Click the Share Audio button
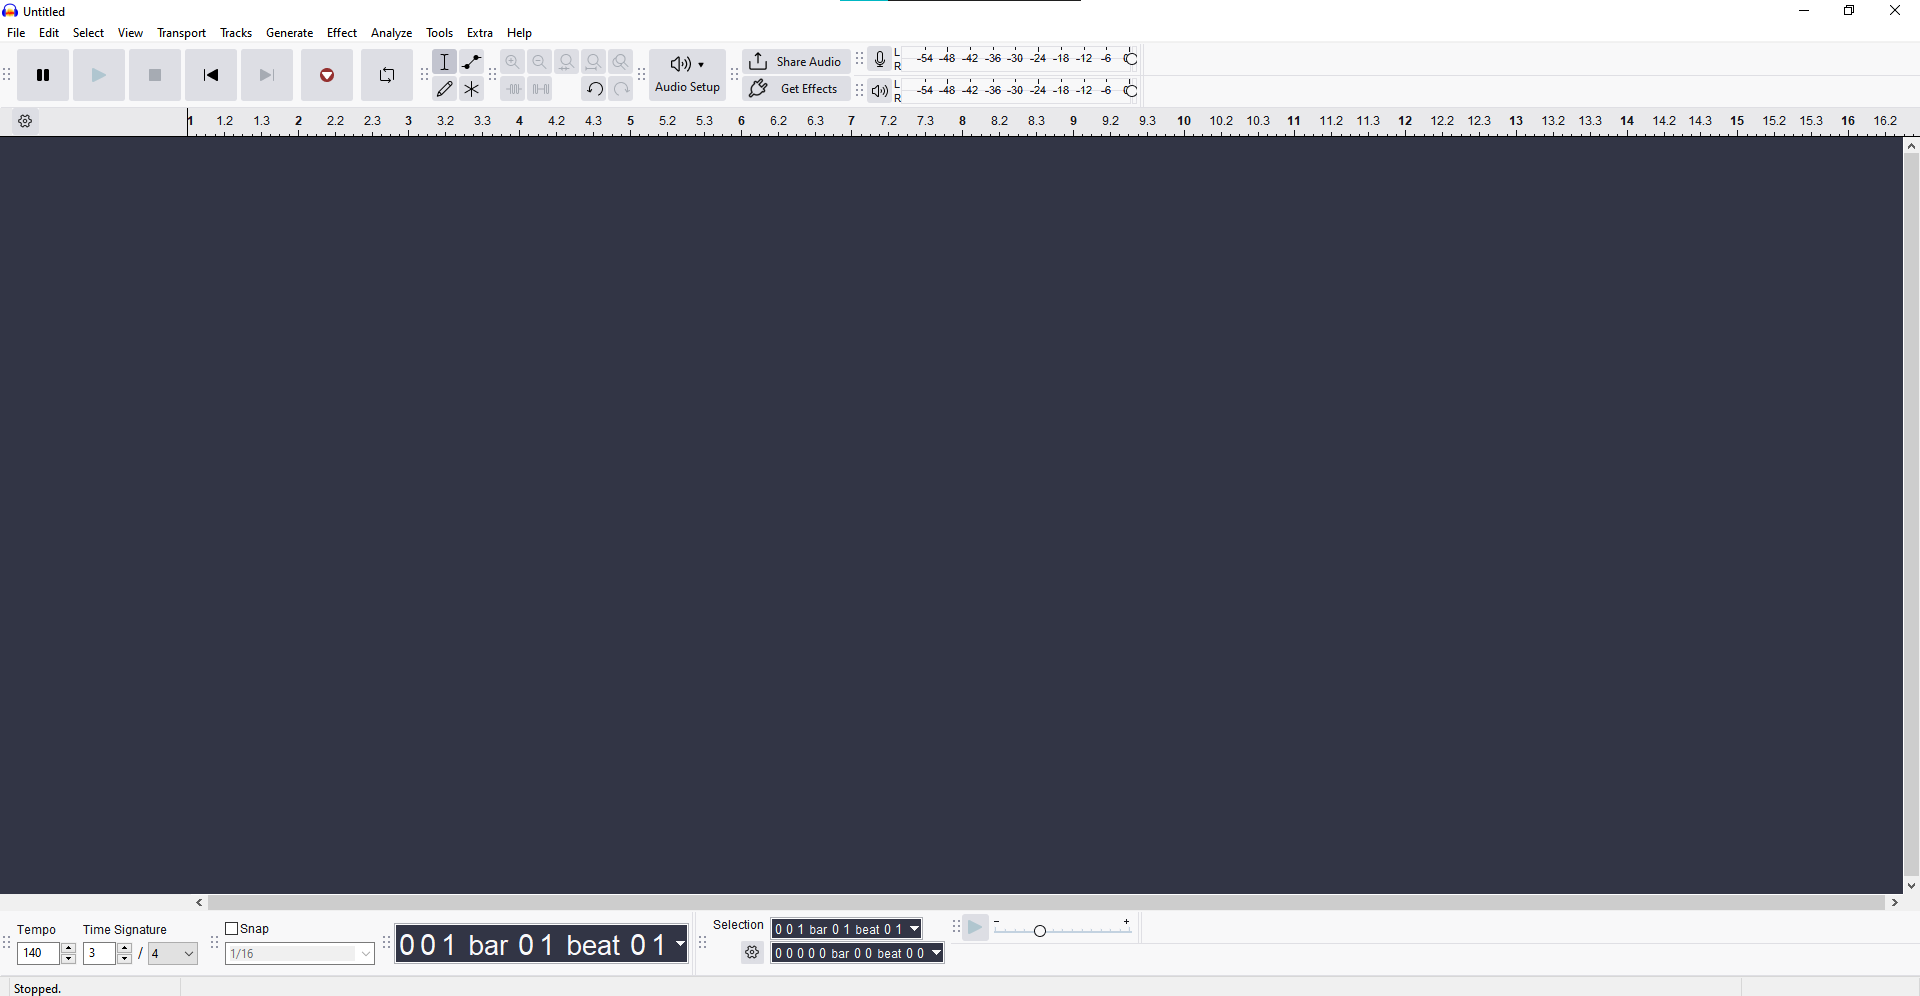This screenshot has width=1920, height=996. [x=796, y=61]
